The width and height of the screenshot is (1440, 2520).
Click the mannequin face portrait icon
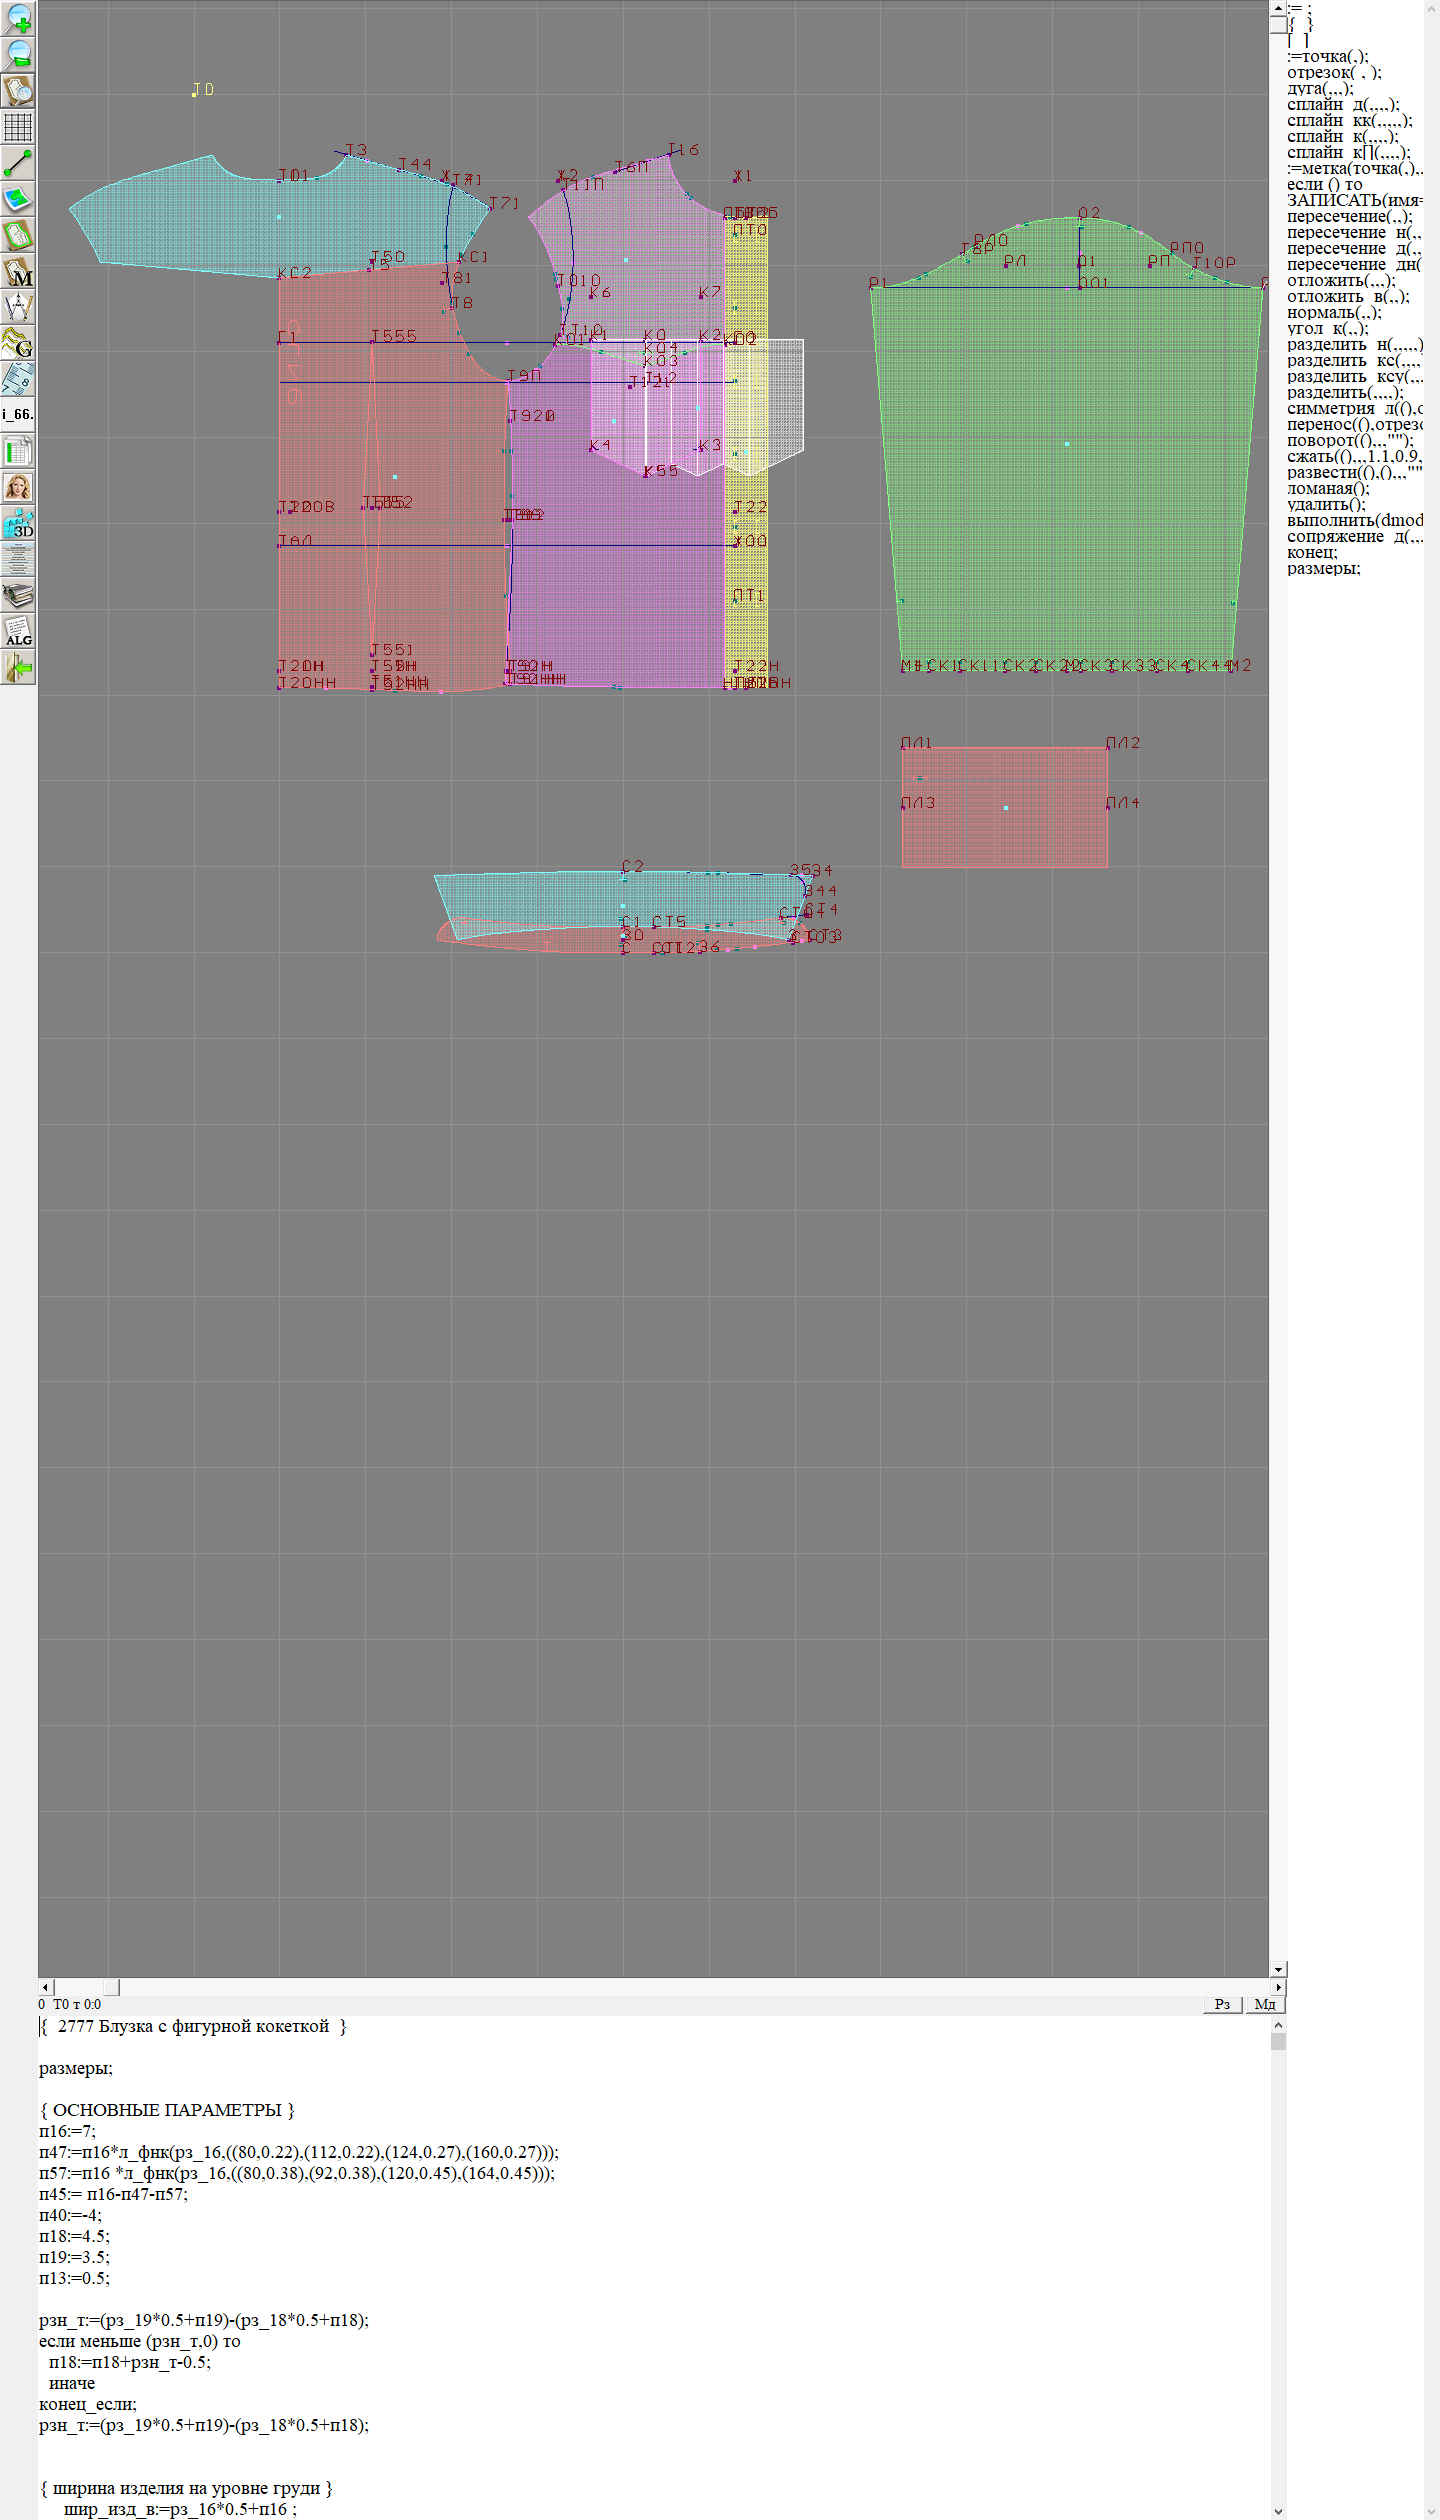[18, 487]
